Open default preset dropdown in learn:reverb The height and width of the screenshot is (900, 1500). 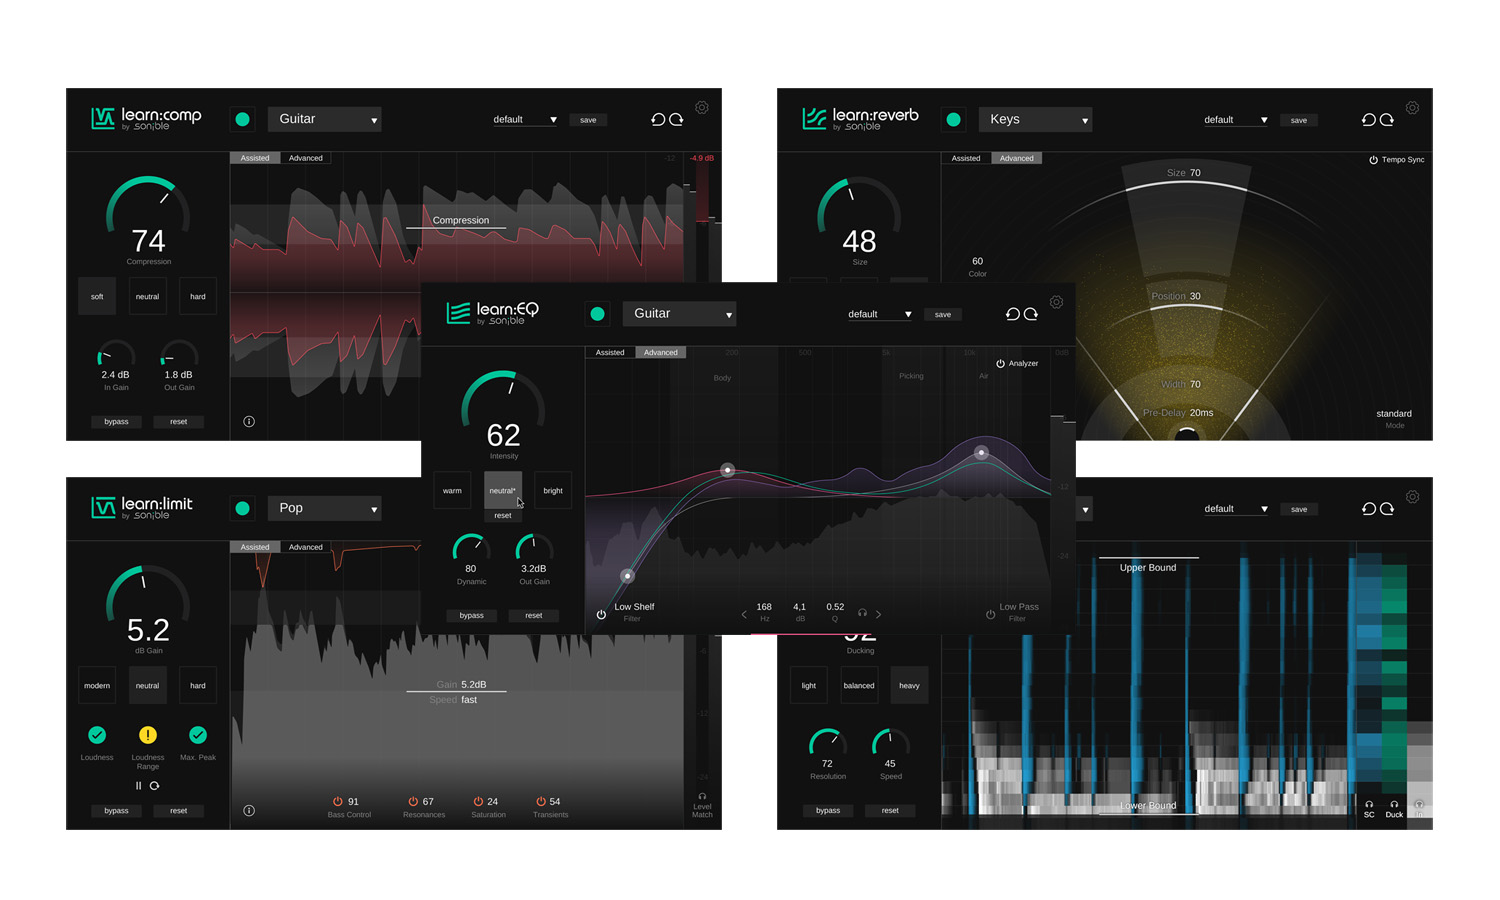pos(1236,120)
